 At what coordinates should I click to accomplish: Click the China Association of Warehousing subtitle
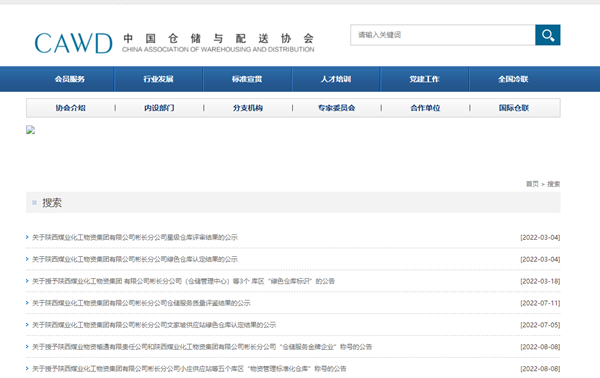click(218, 49)
